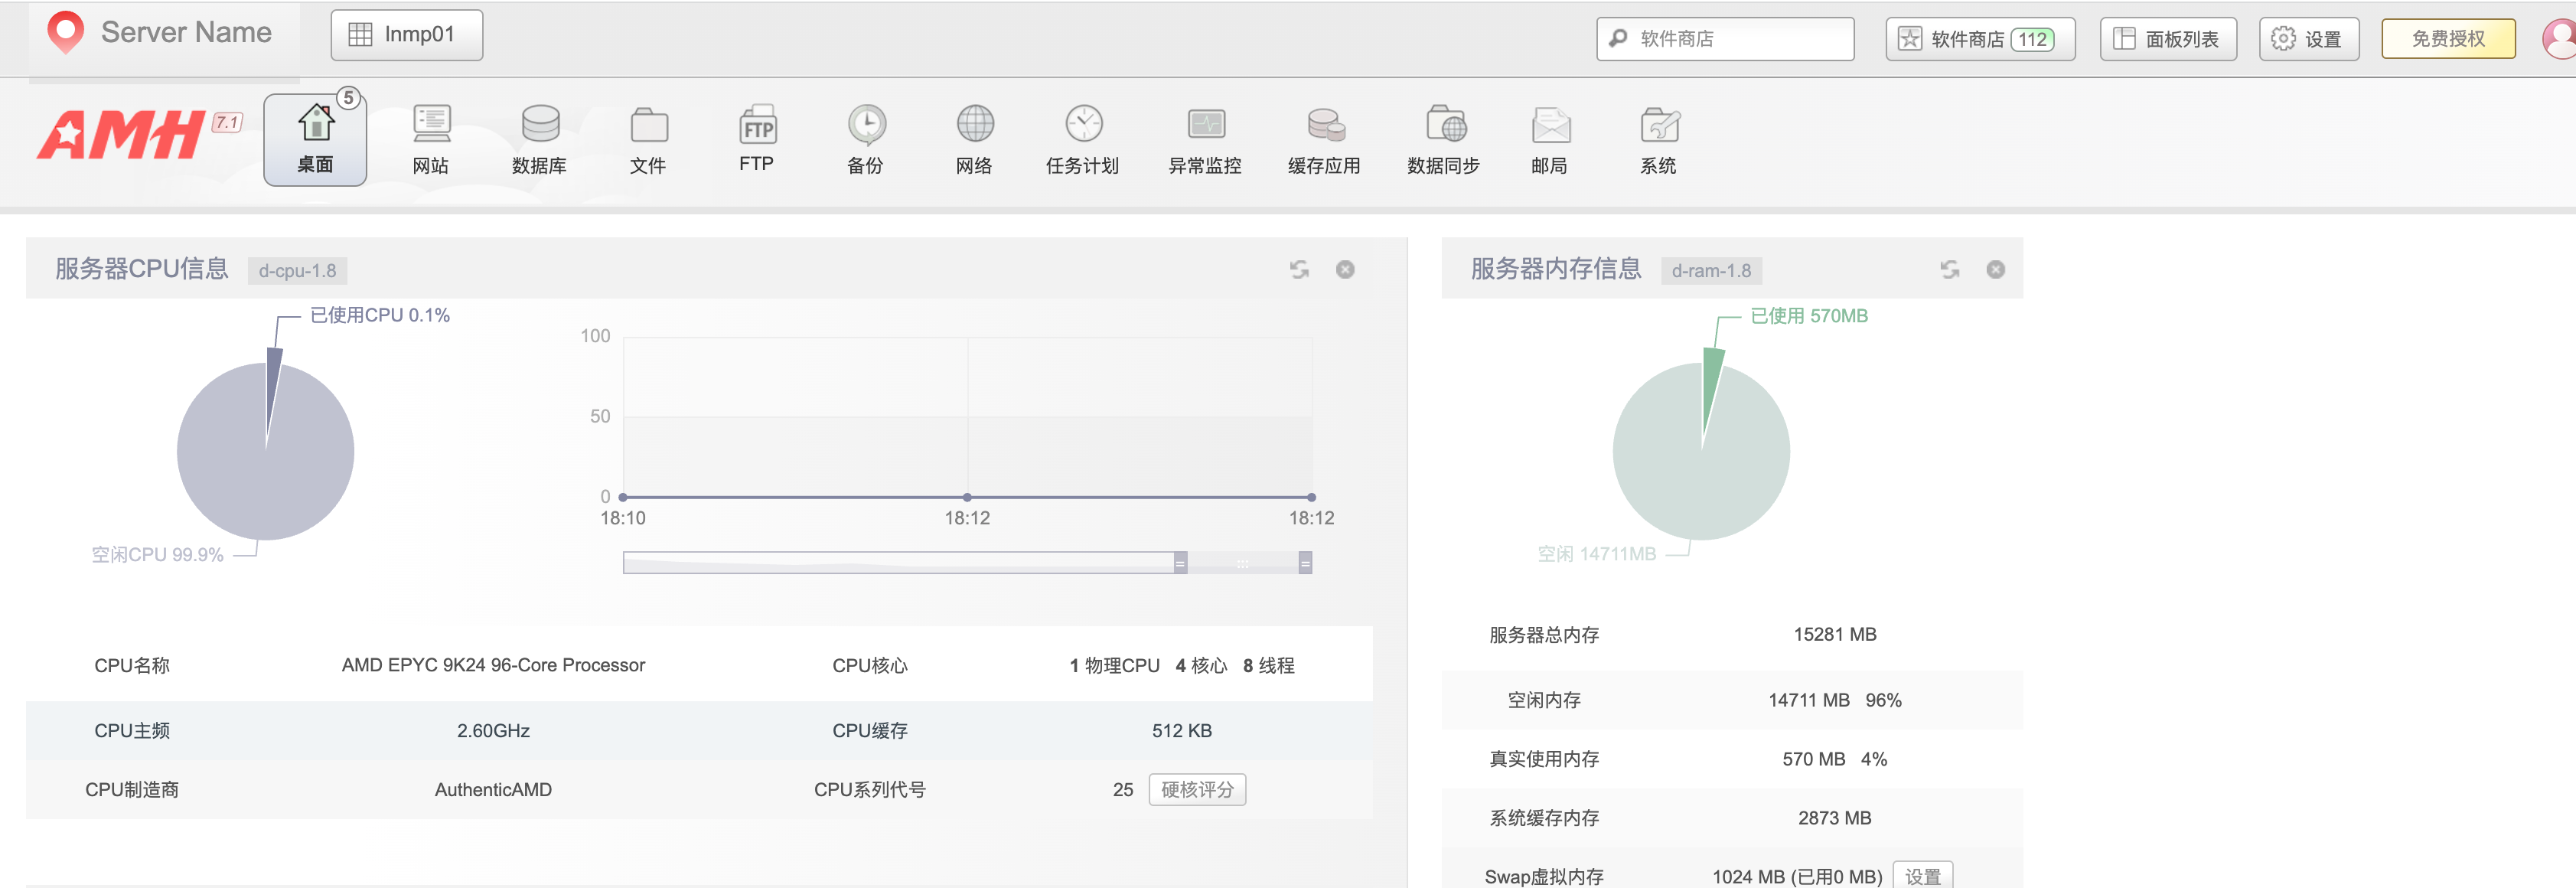Click the memory usage pie chart
The height and width of the screenshot is (888, 2576).
1701,450
